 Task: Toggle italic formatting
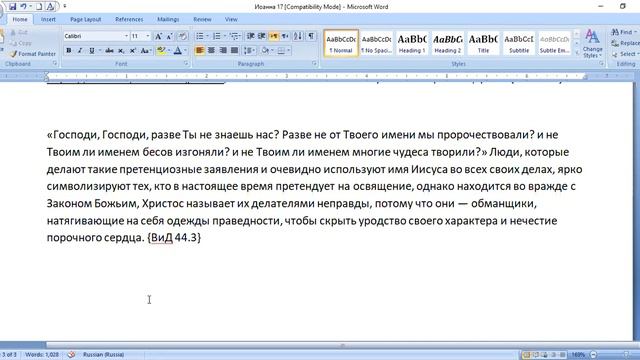80,51
